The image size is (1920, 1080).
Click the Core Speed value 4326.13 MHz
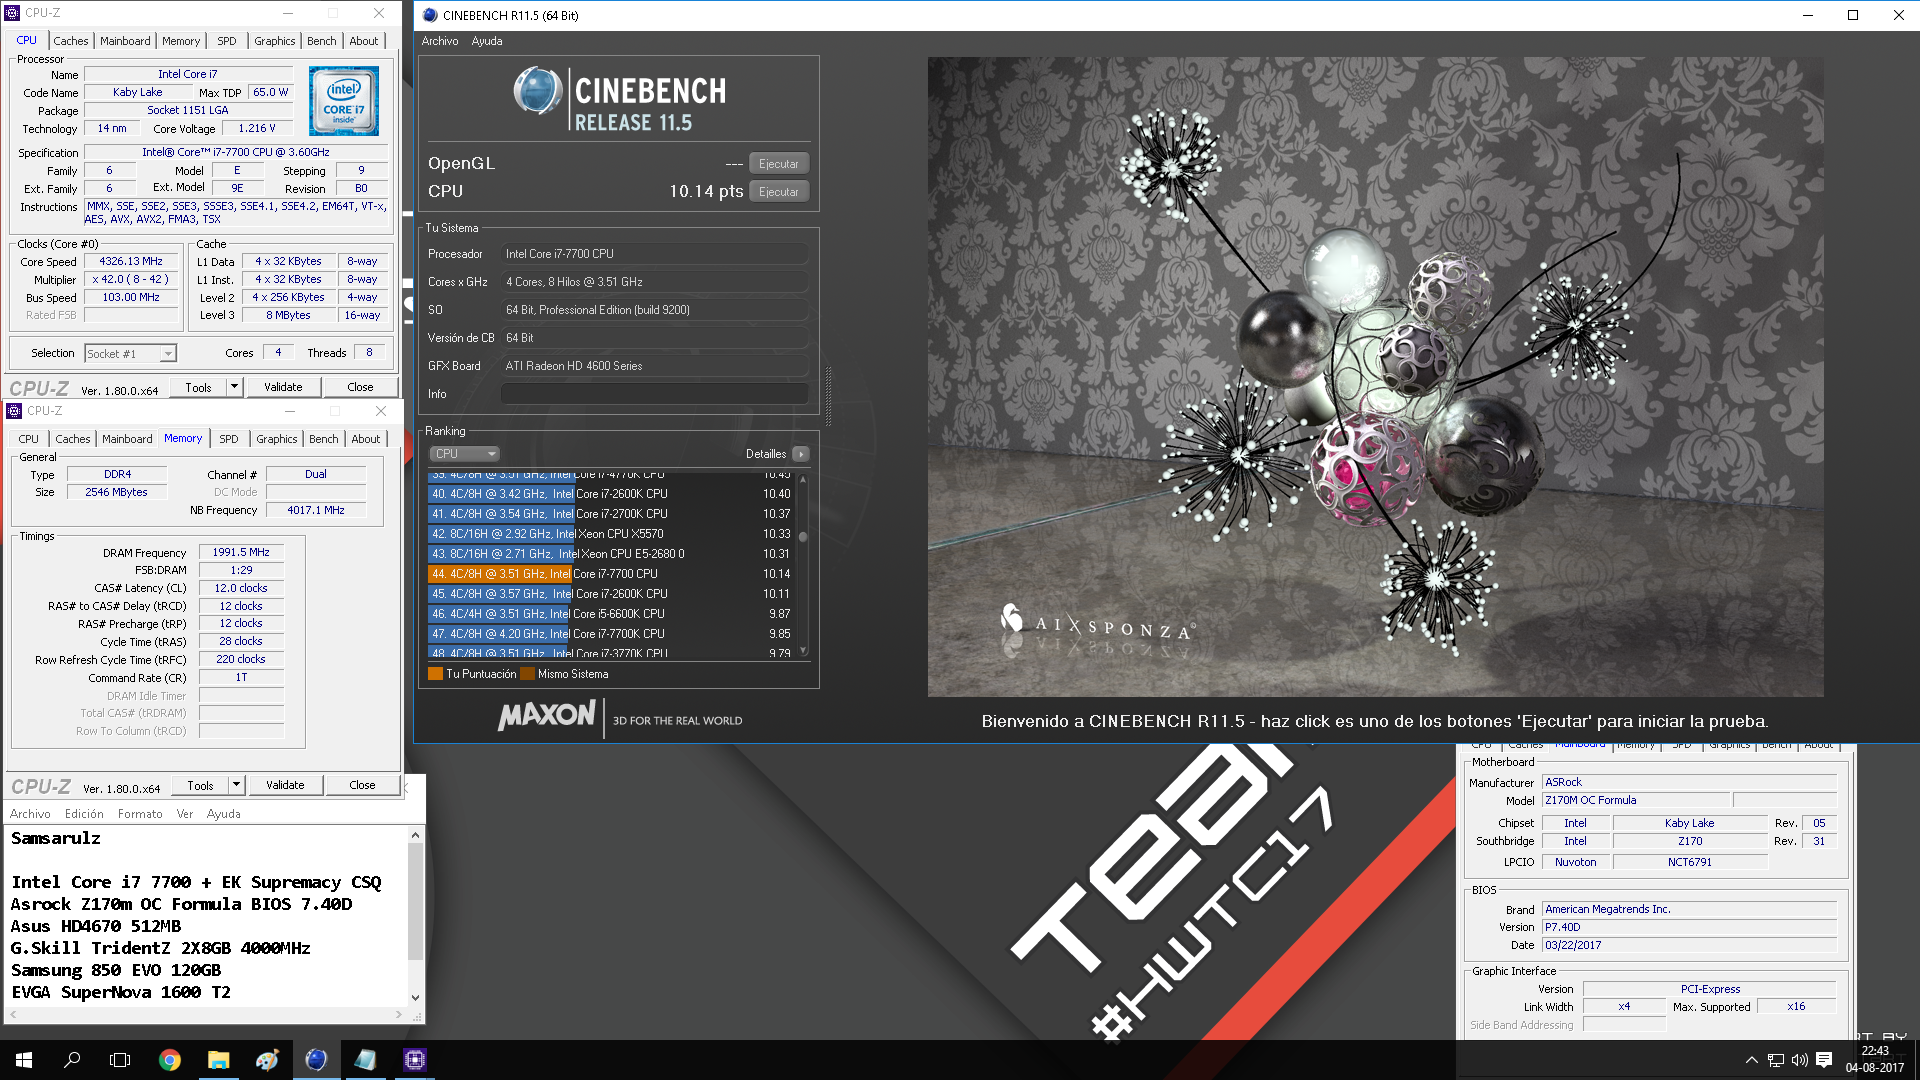point(131,262)
